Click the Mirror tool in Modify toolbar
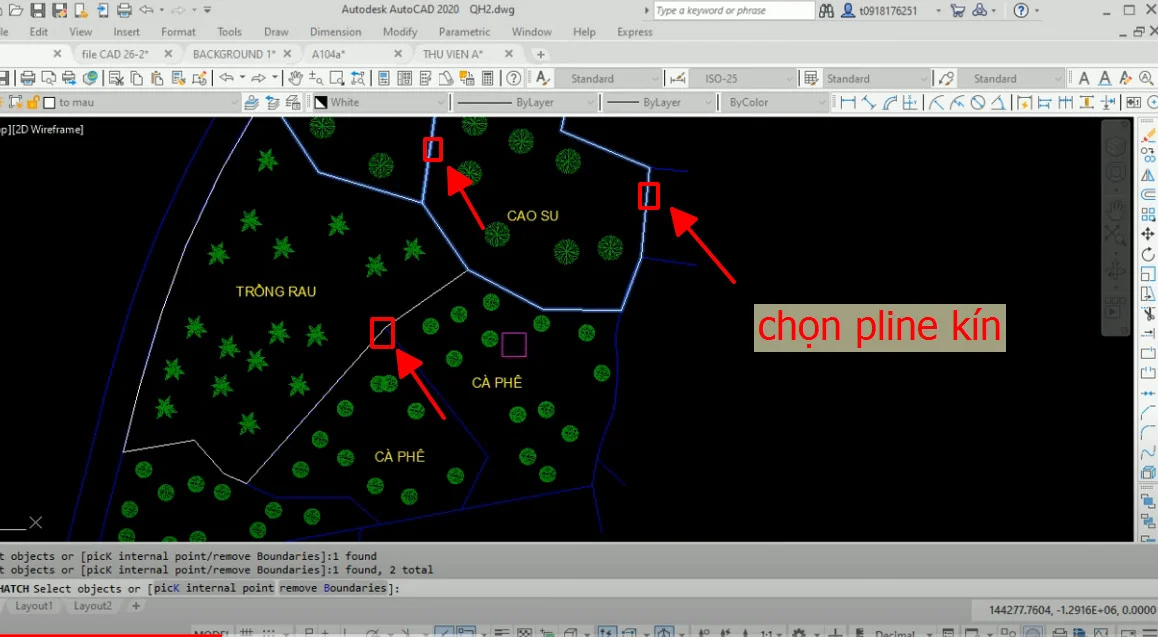Viewport: 1158px width, 637px height. pyautogui.click(x=1148, y=175)
